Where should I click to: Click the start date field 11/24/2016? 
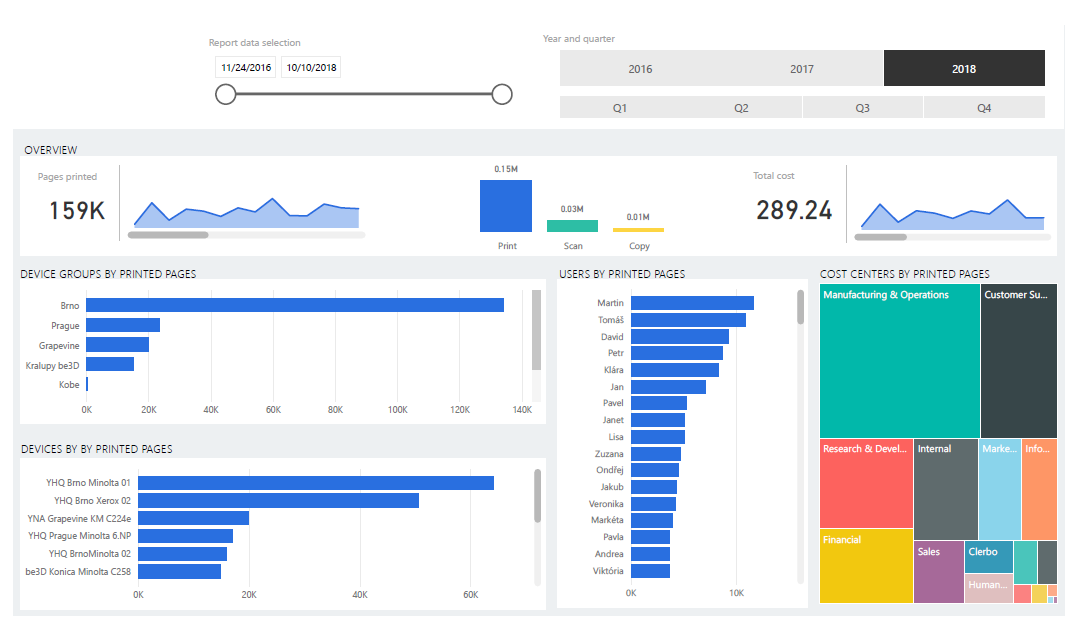tap(246, 68)
